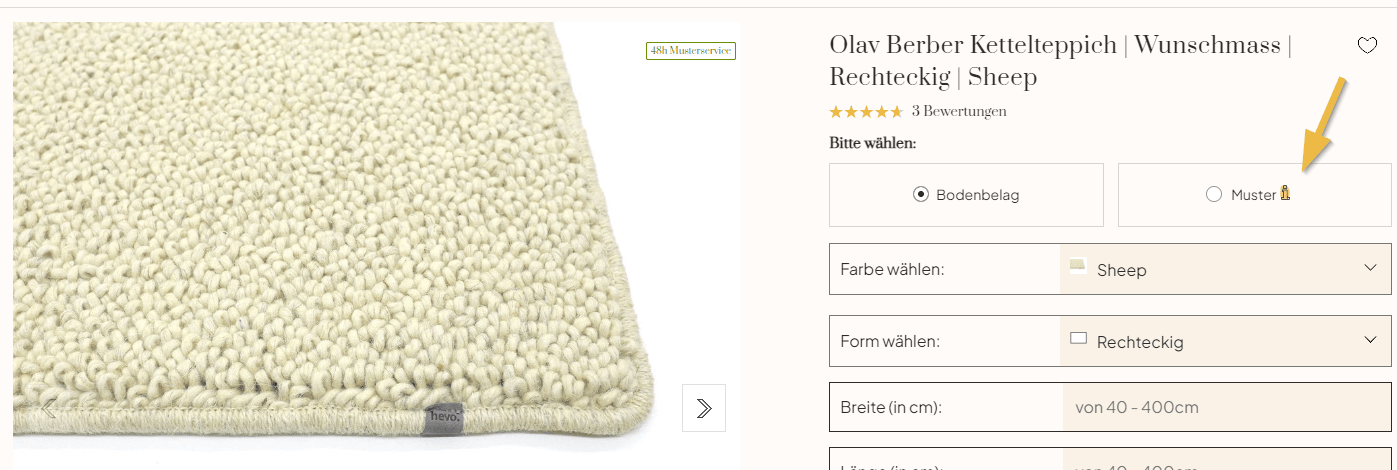Show previous product image arrow
The image size is (1397, 470).
[49, 408]
